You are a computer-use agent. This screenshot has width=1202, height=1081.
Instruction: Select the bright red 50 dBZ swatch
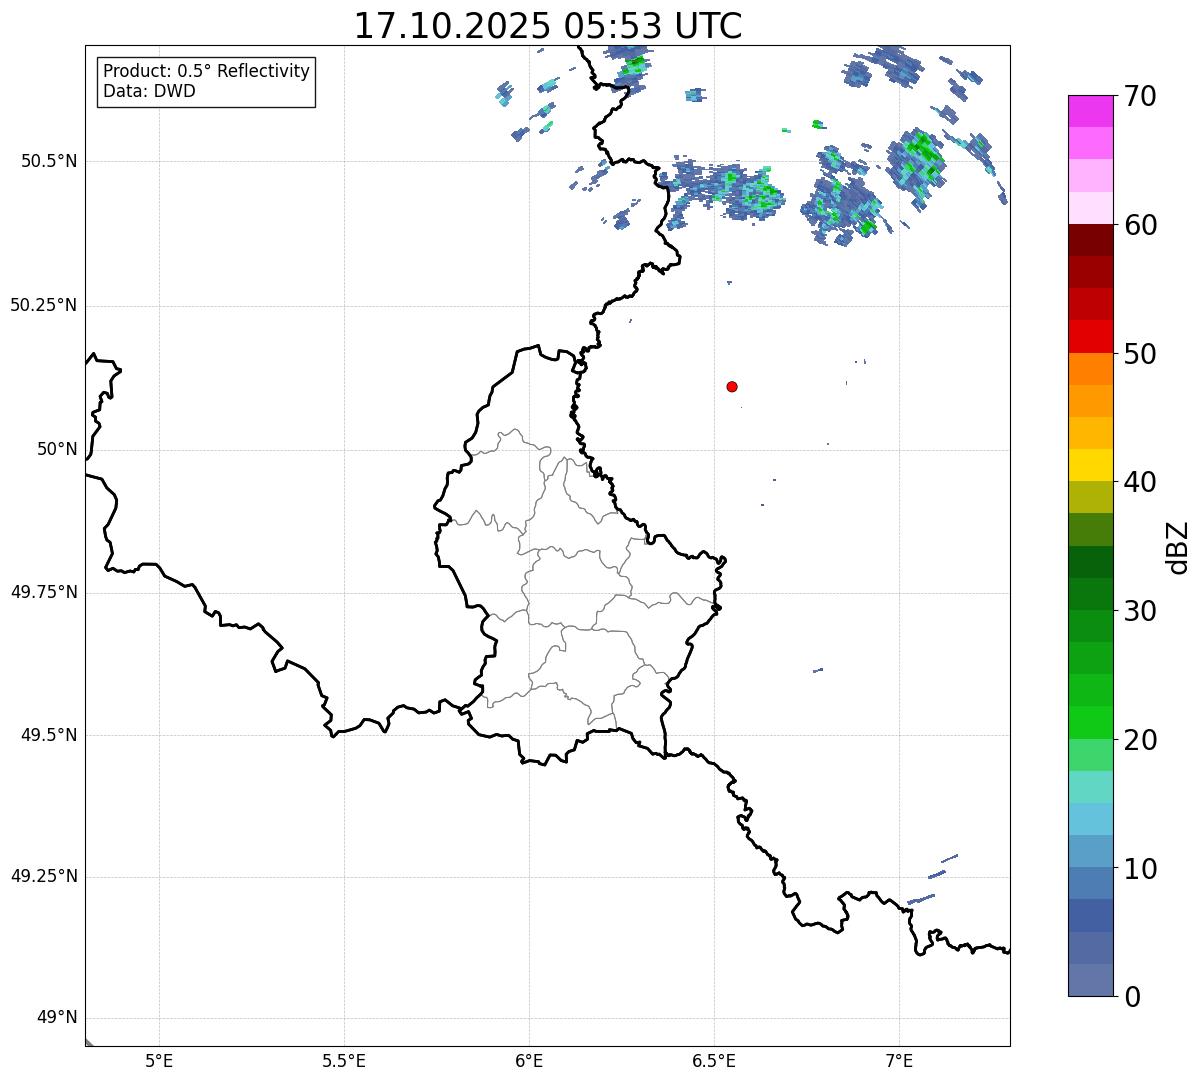coord(1091,336)
